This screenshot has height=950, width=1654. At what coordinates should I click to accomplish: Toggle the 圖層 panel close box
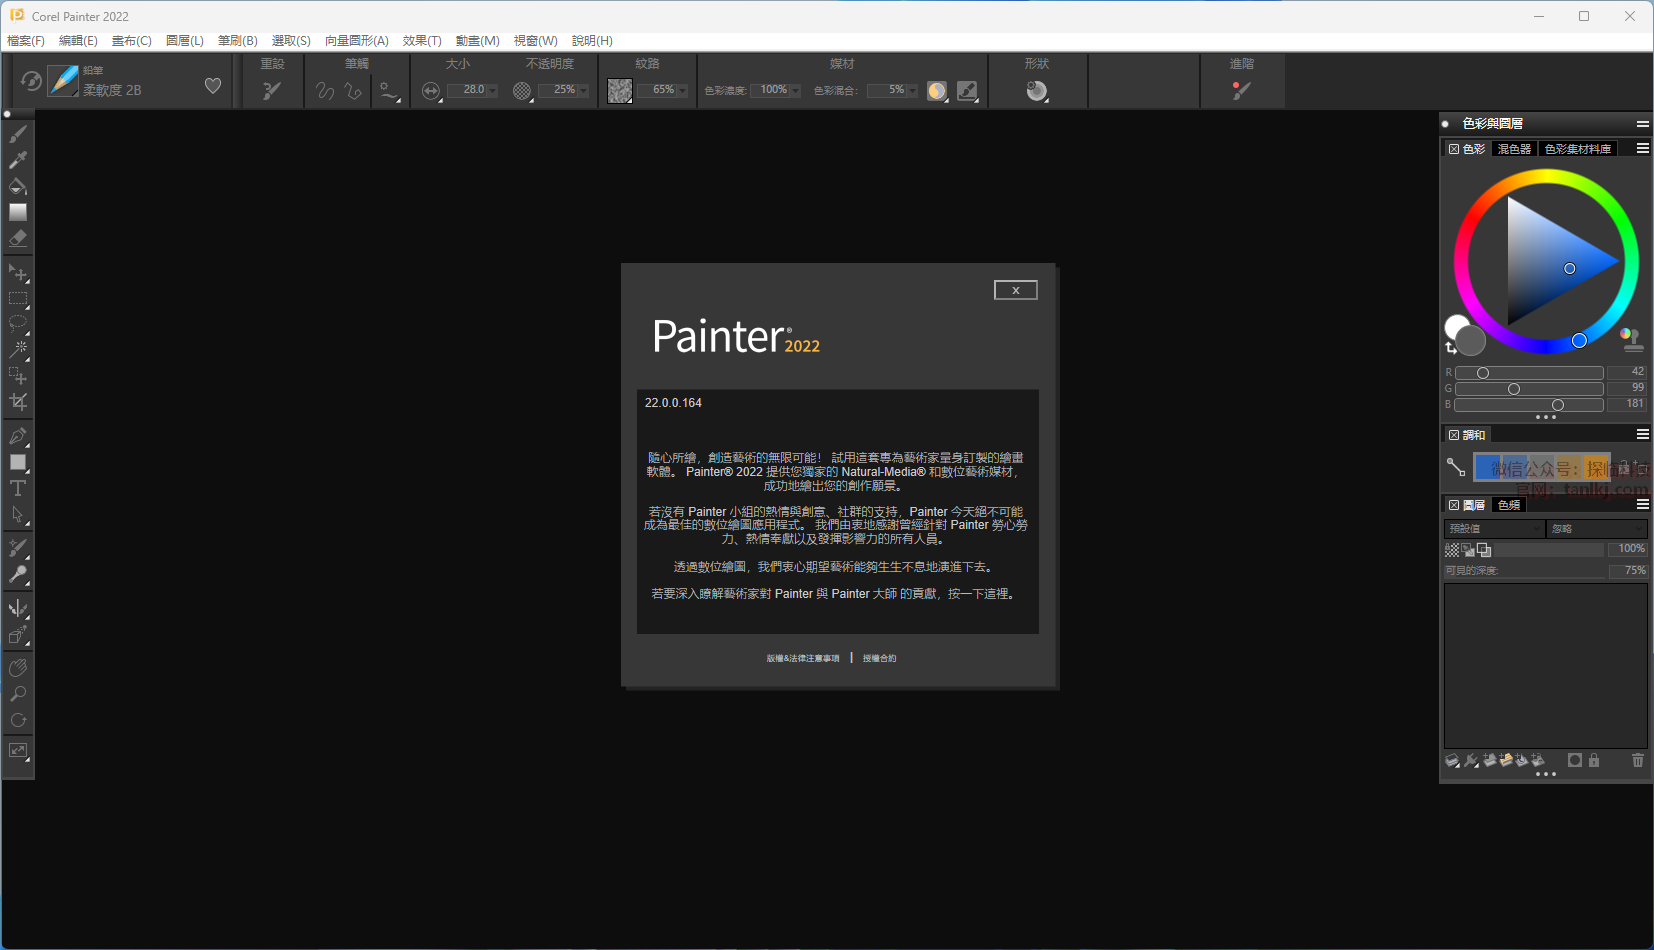point(1453,505)
